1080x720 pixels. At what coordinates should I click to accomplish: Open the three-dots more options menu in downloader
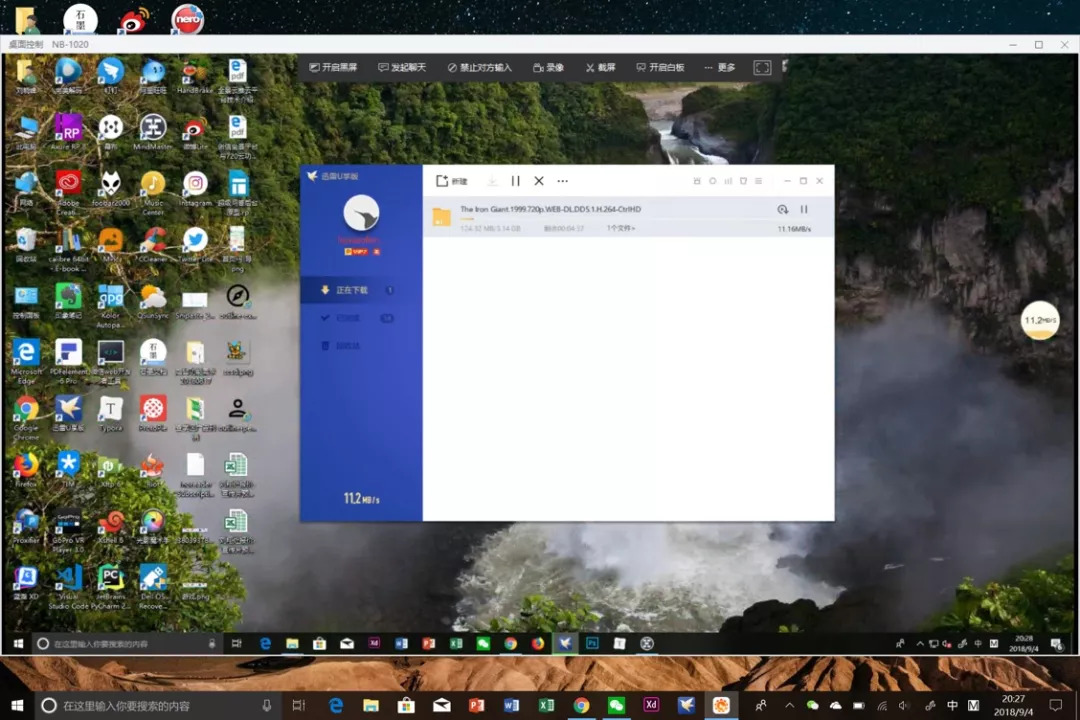(563, 181)
